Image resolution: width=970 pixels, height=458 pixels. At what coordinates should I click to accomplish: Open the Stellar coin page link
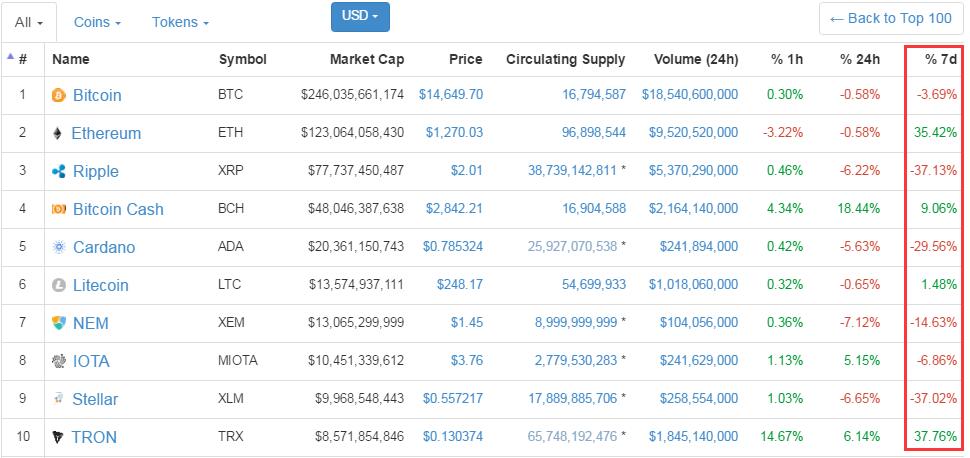pos(95,400)
